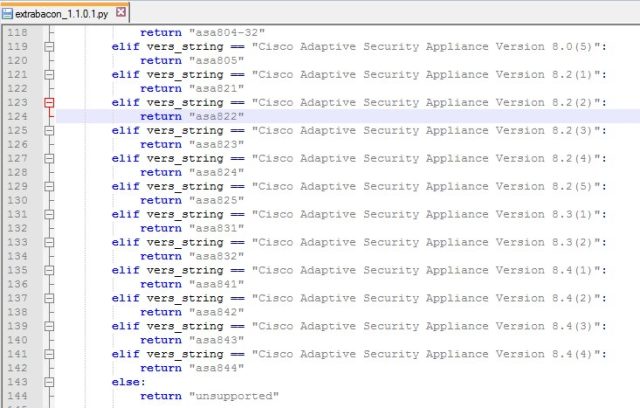Collapse fold marker at line 131

49,214
